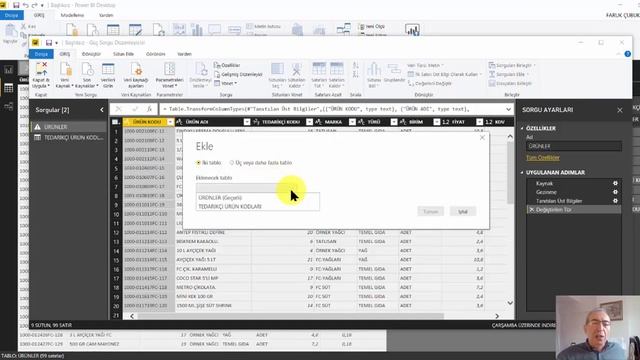This screenshot has height=360, width=640.
Task: Click the blue help question mark icon
Action: pyautogui.click(x=627, y=54)
